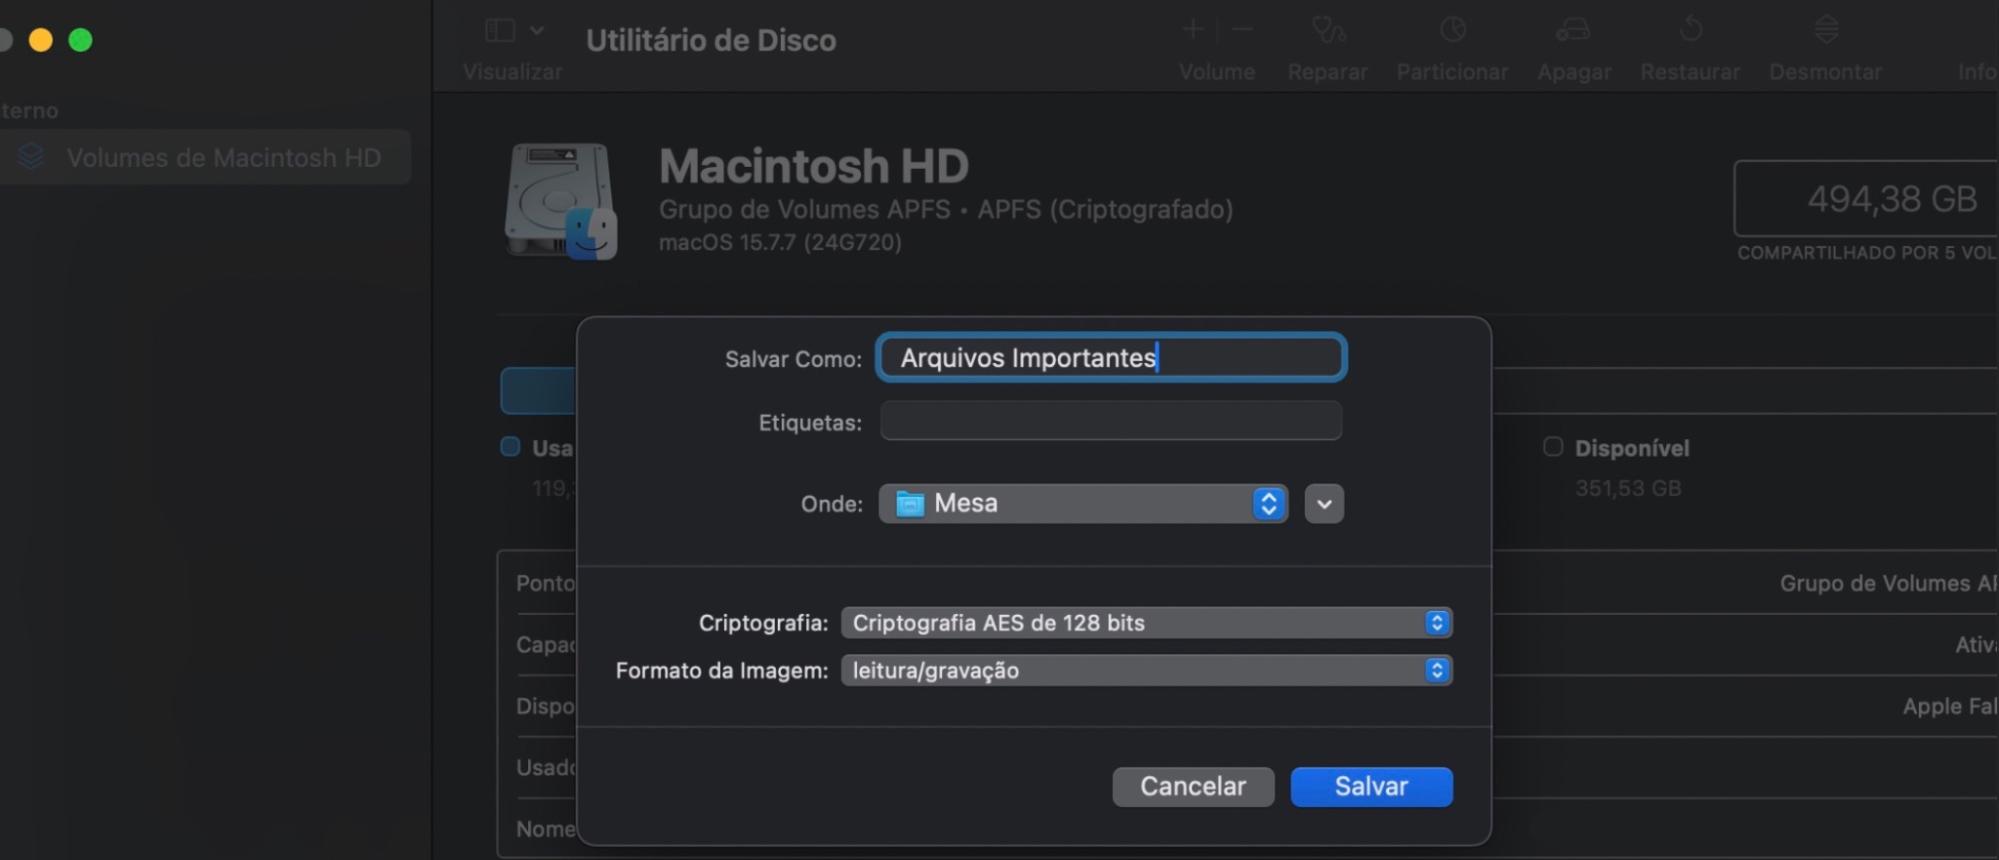The image size is (1999, 860).
Task: Click the Salvar button
Action: point(1371,787)
